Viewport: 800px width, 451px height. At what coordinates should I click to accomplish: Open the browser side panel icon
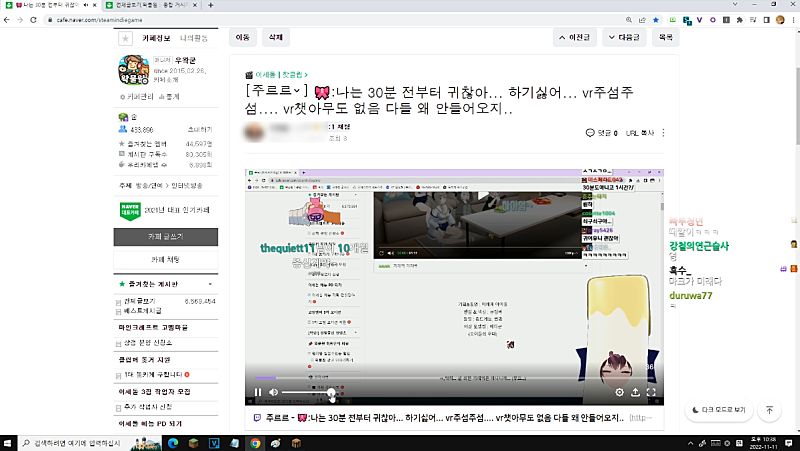pos(766,20)
